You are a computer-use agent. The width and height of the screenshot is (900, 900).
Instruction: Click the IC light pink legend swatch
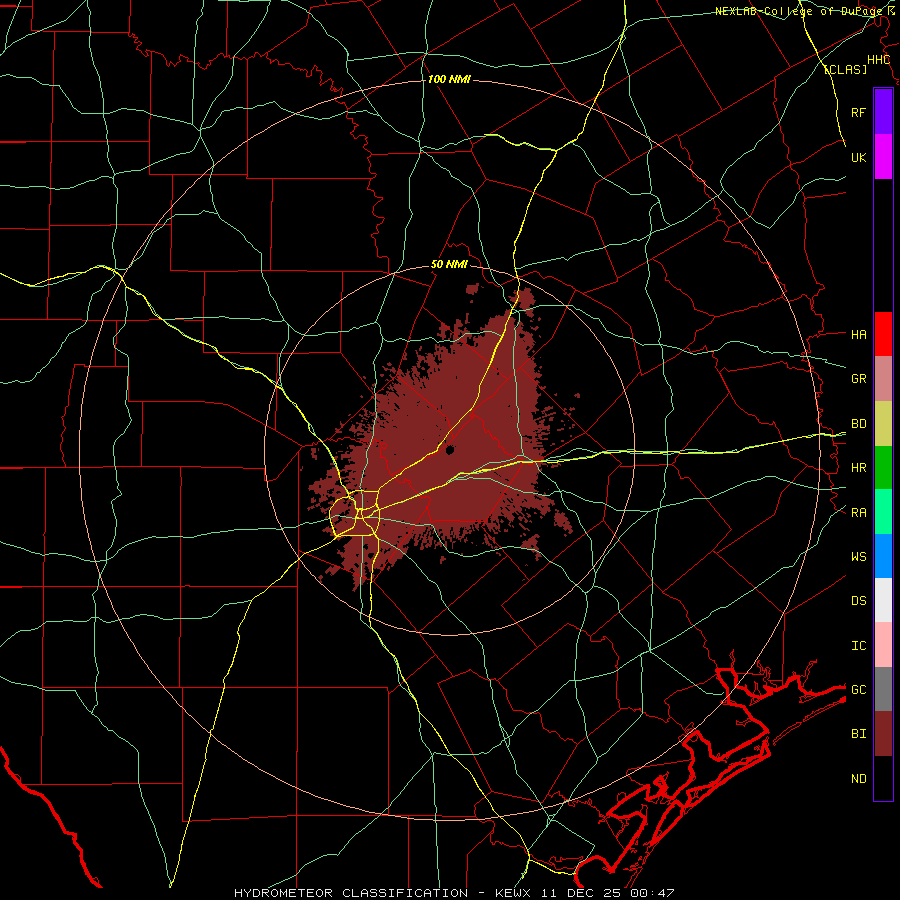[x=883, y=645]
